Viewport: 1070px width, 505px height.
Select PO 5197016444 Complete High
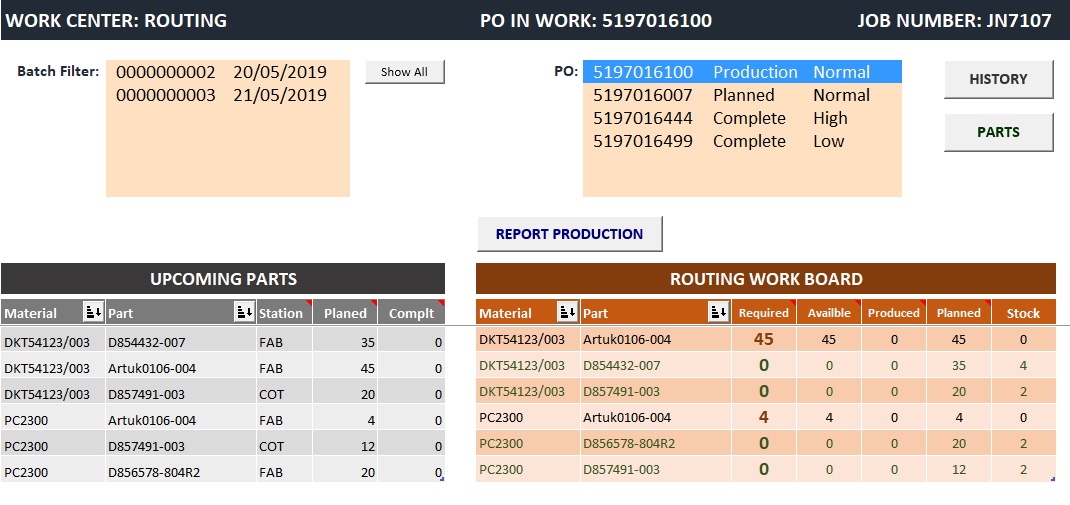coord(742,118)
